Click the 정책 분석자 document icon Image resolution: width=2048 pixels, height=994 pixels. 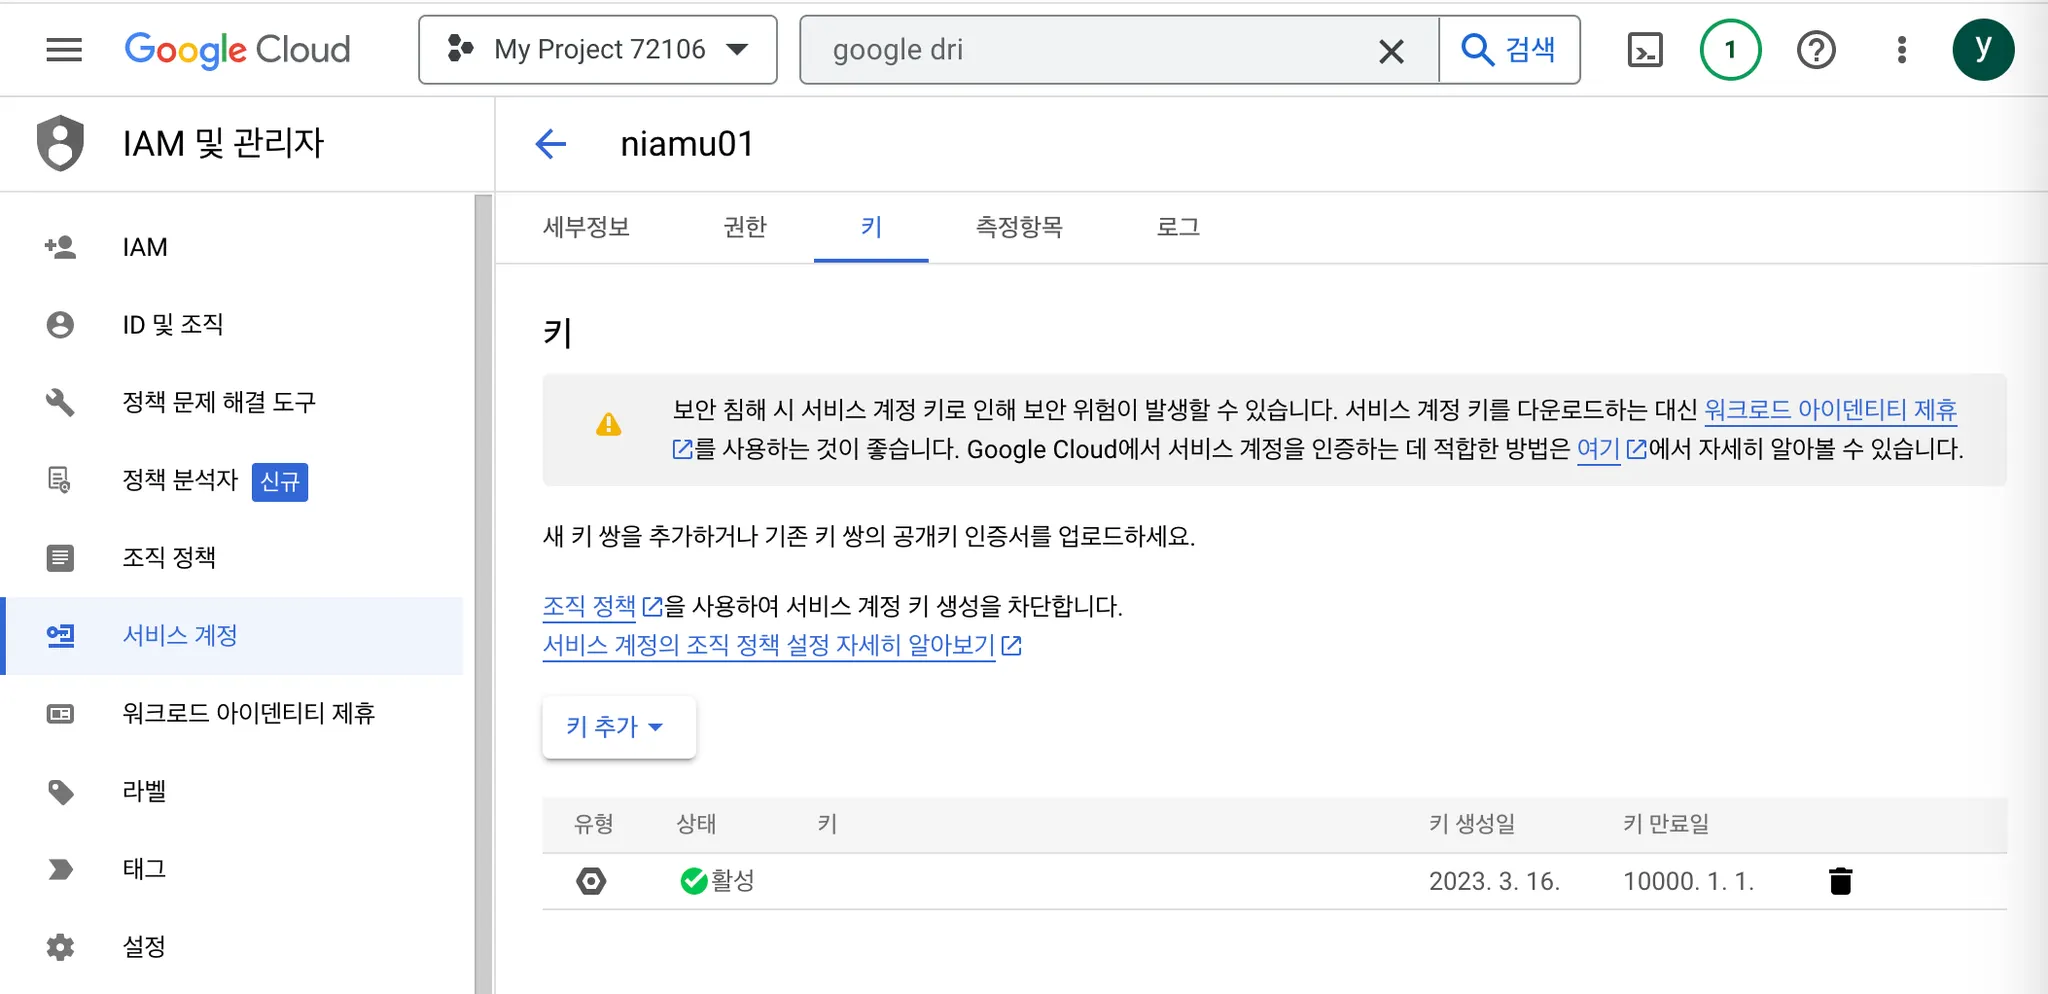point(60,480)
